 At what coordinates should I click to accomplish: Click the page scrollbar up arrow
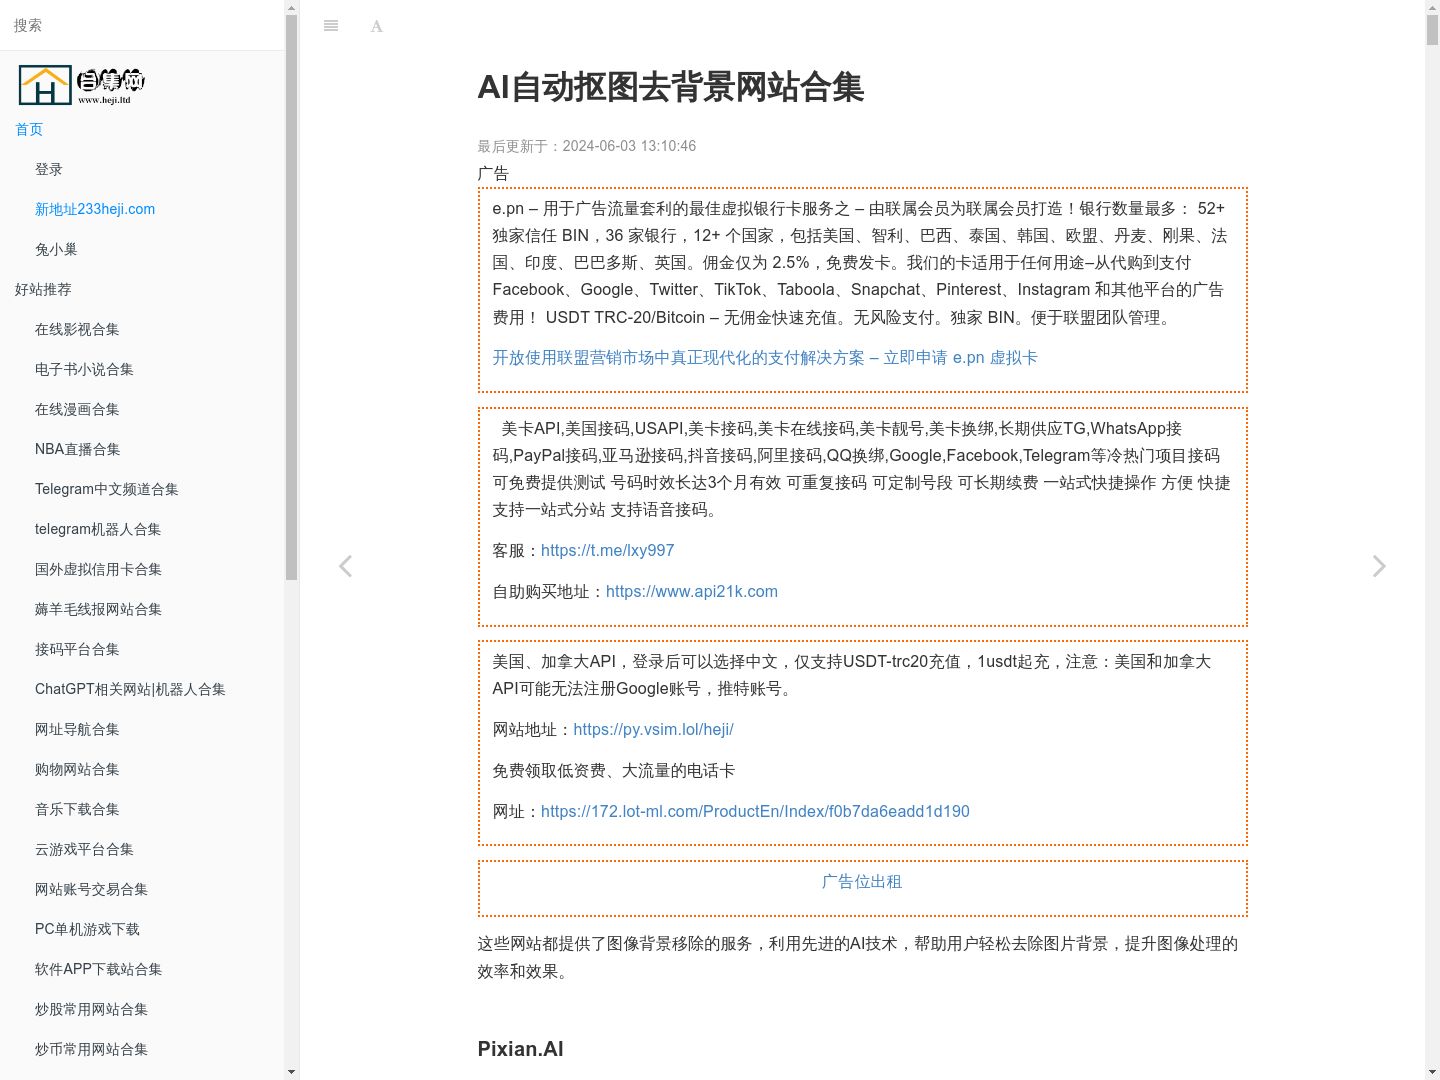pos(1432,8)
